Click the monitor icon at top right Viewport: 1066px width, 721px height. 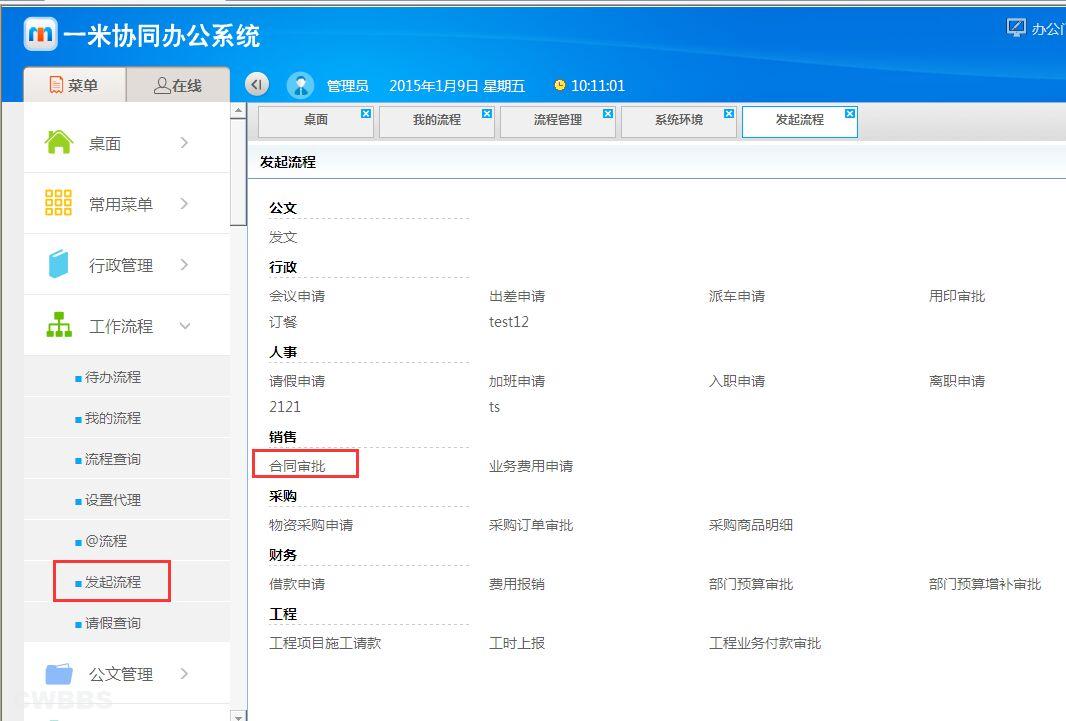pyautogui.click(x=1016, y=27)
